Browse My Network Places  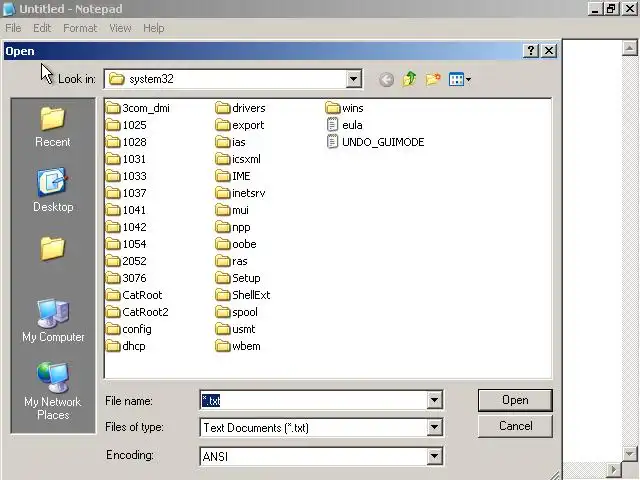pos(53,391)
